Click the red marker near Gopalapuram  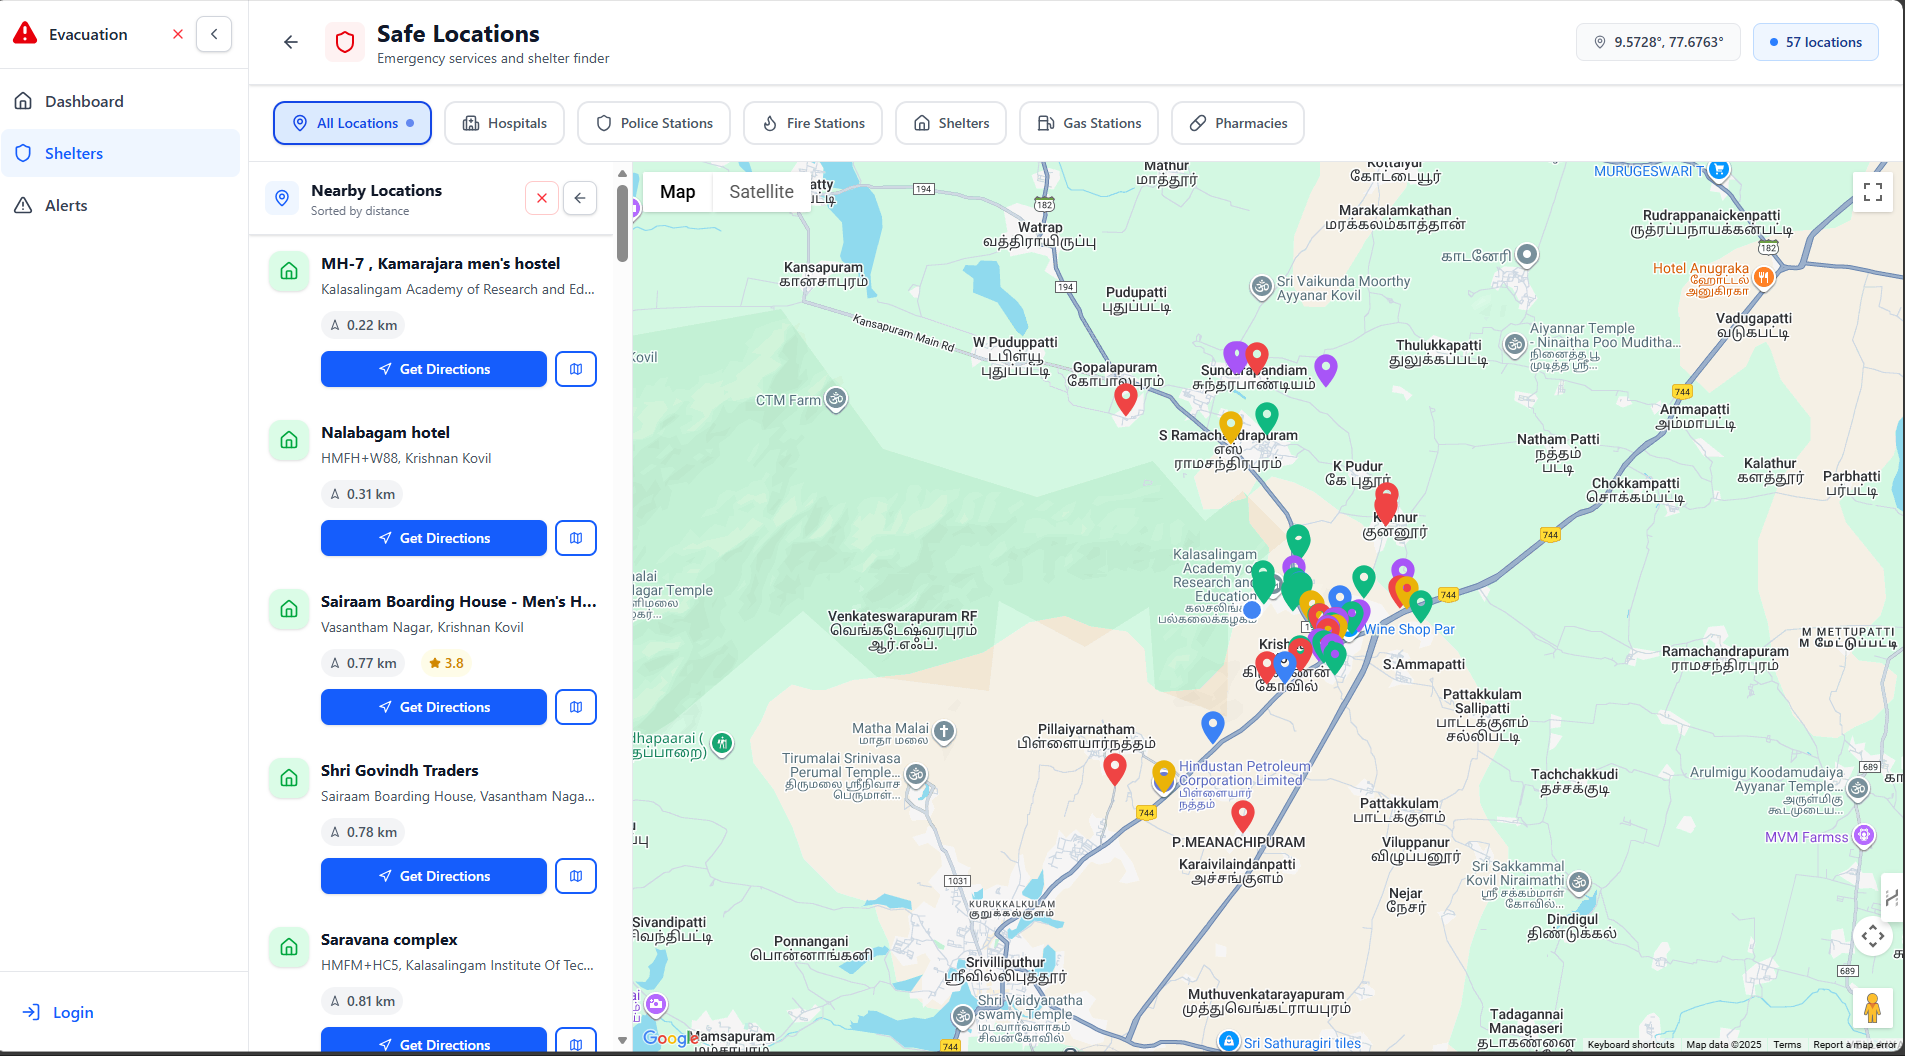(1126, 399)
